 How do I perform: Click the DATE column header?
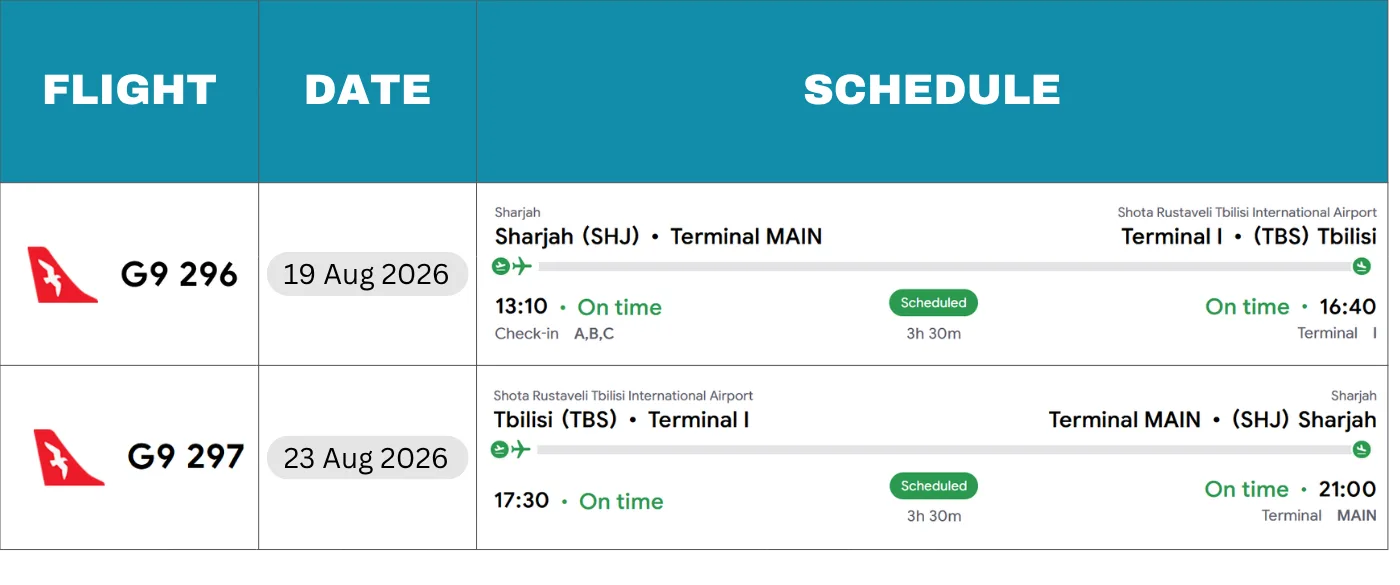(x=368, y=91)
